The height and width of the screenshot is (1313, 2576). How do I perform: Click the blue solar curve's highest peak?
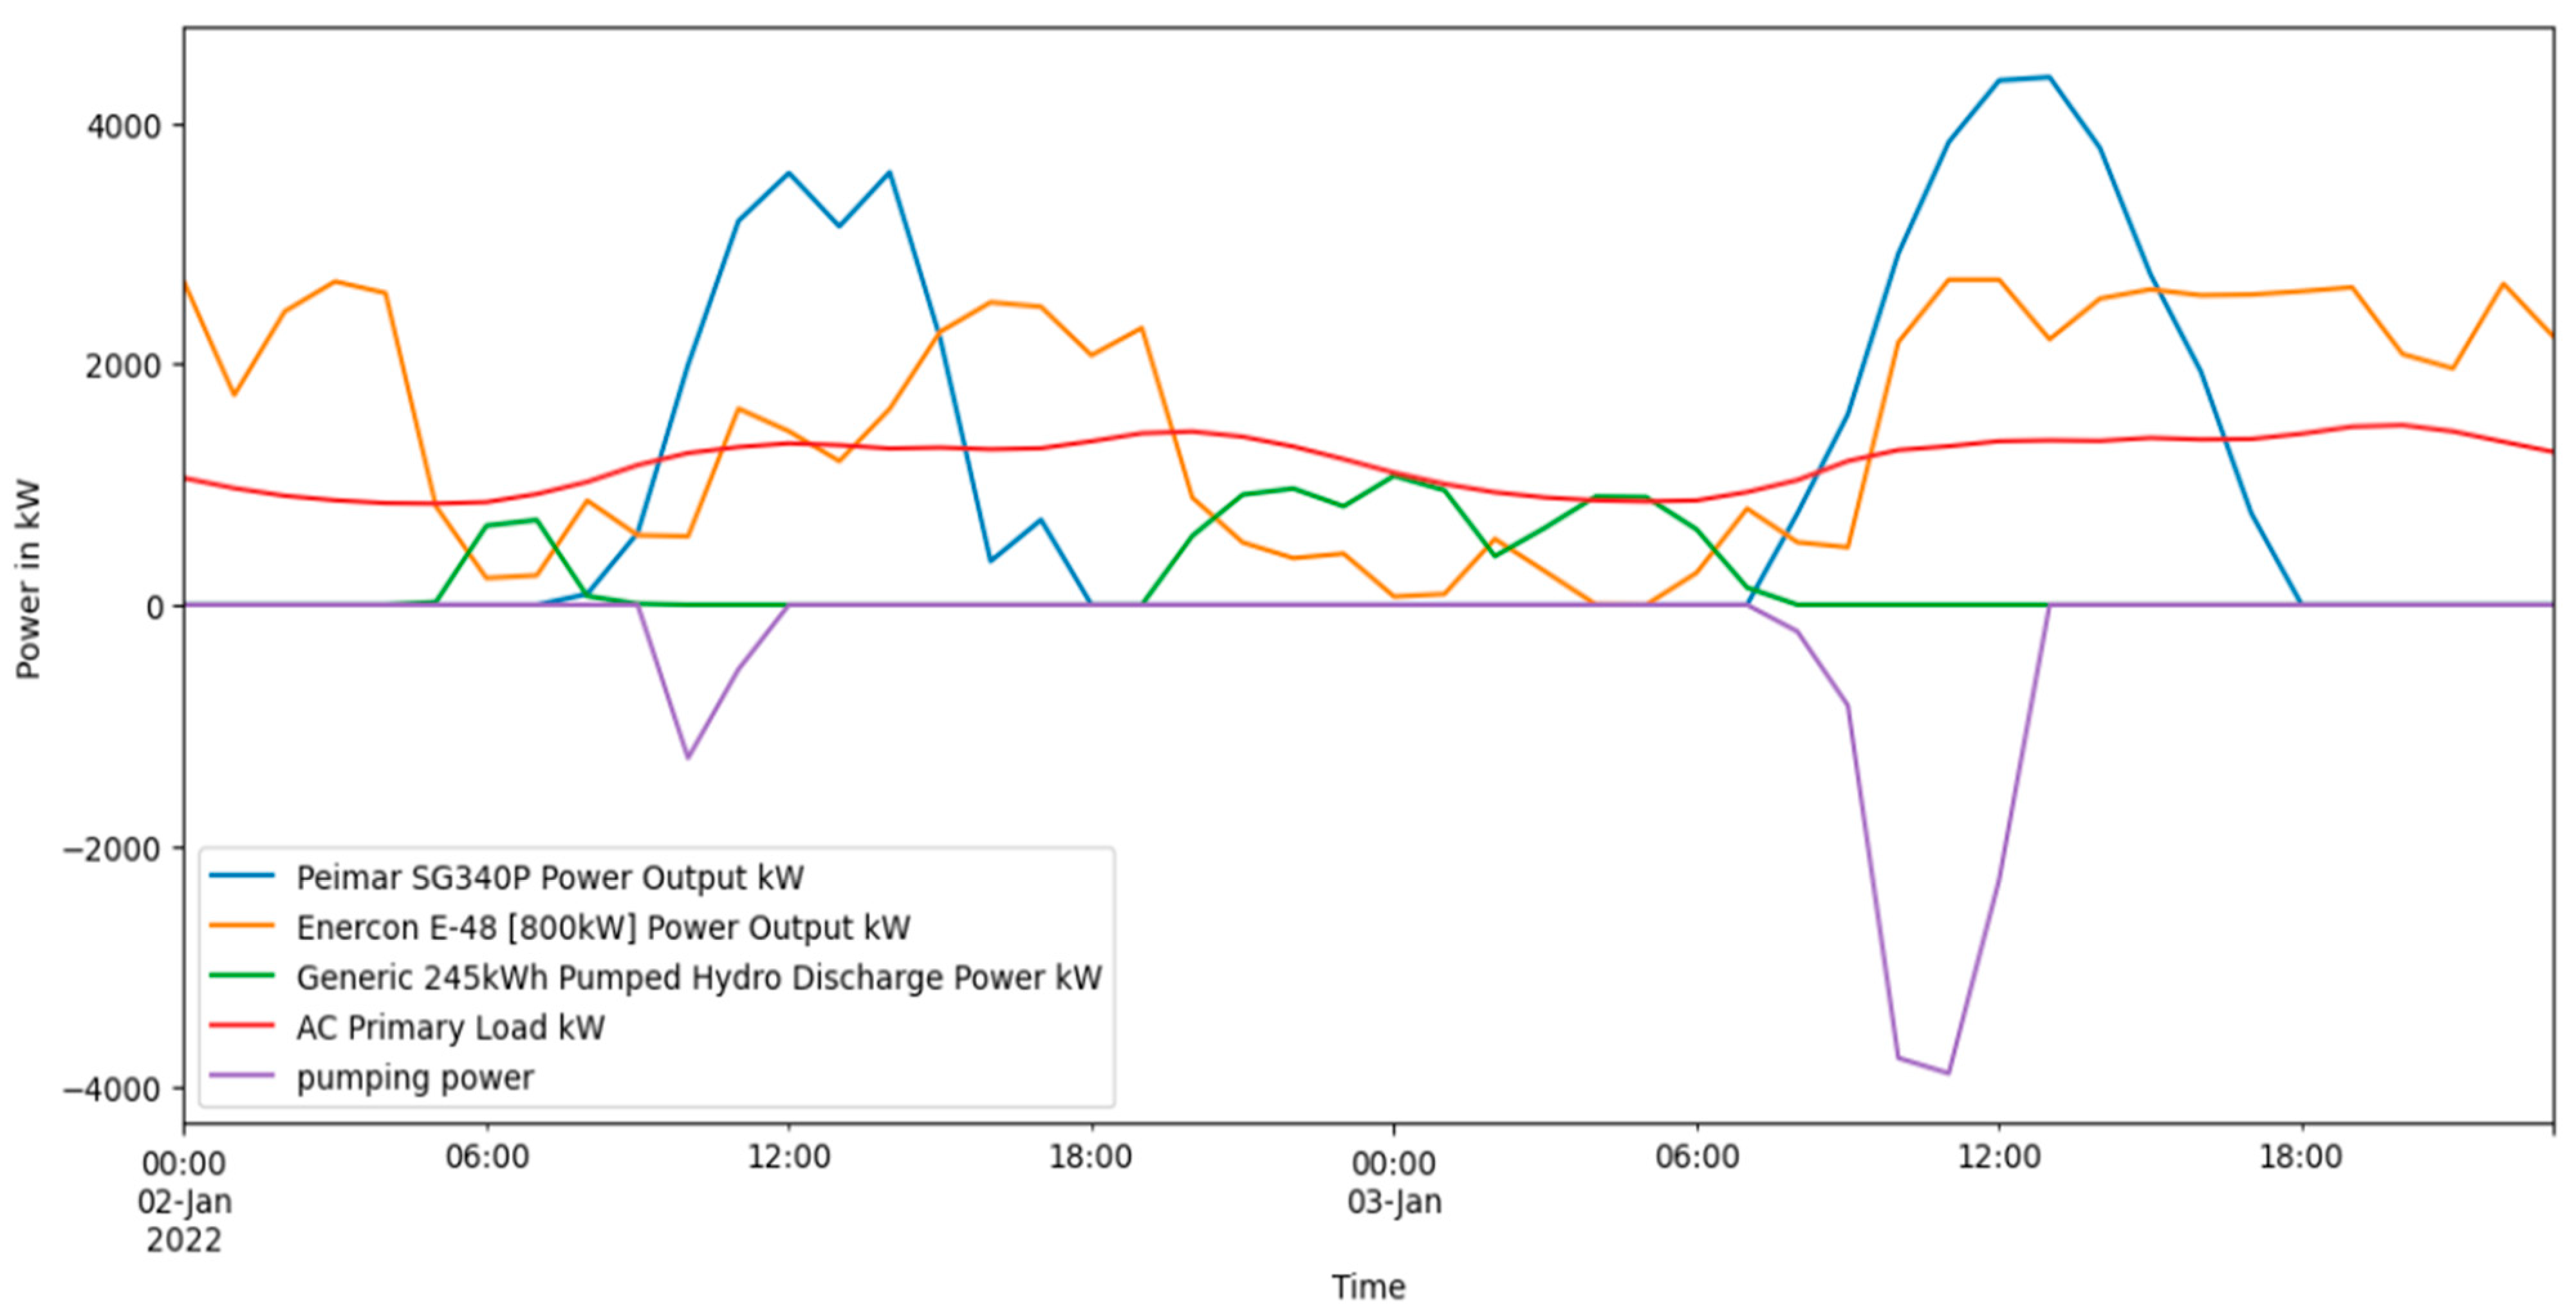(x=2048, y=77)
